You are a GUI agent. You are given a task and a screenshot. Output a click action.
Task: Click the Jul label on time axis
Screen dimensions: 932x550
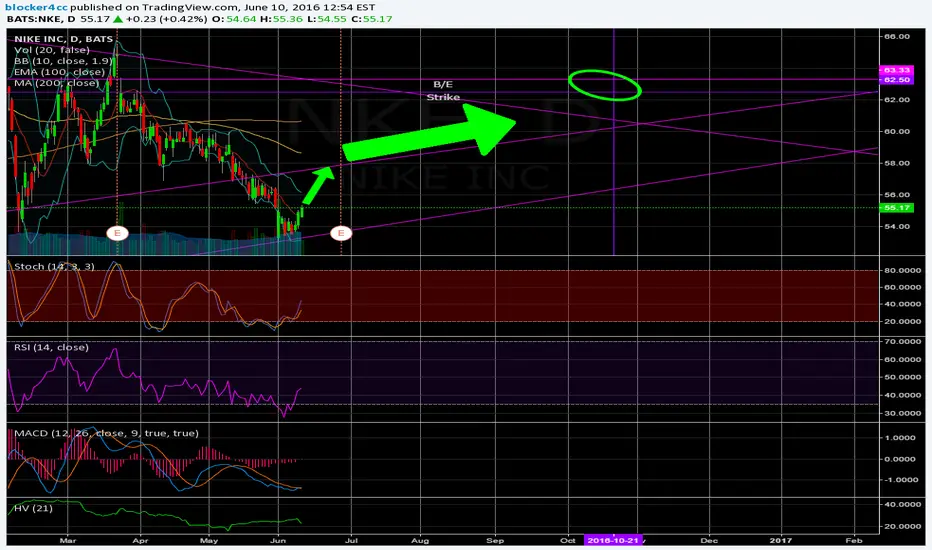[351, 540]
